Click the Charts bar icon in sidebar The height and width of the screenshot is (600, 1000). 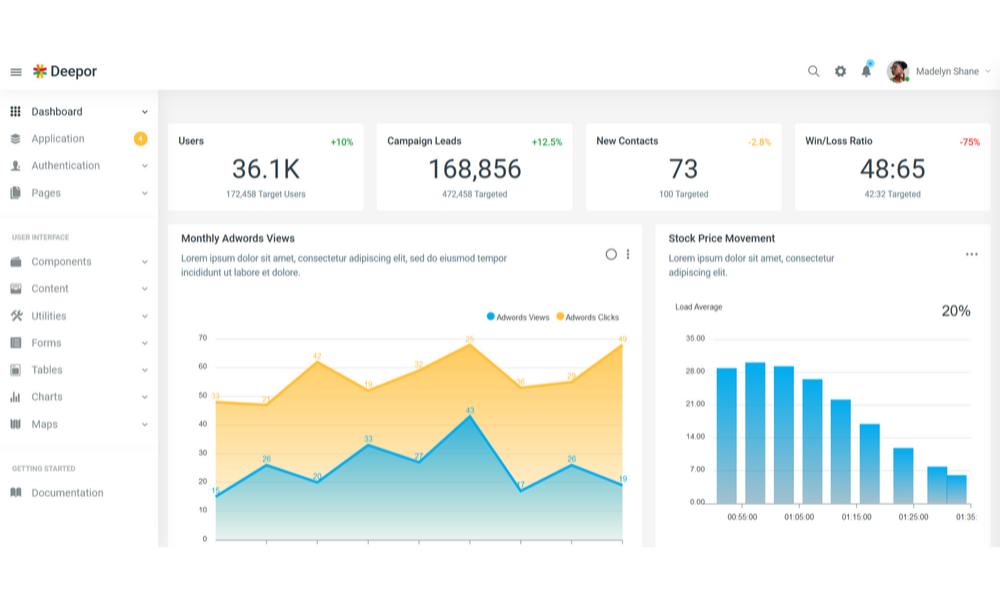pyautogui.click(x=16, y=397)
